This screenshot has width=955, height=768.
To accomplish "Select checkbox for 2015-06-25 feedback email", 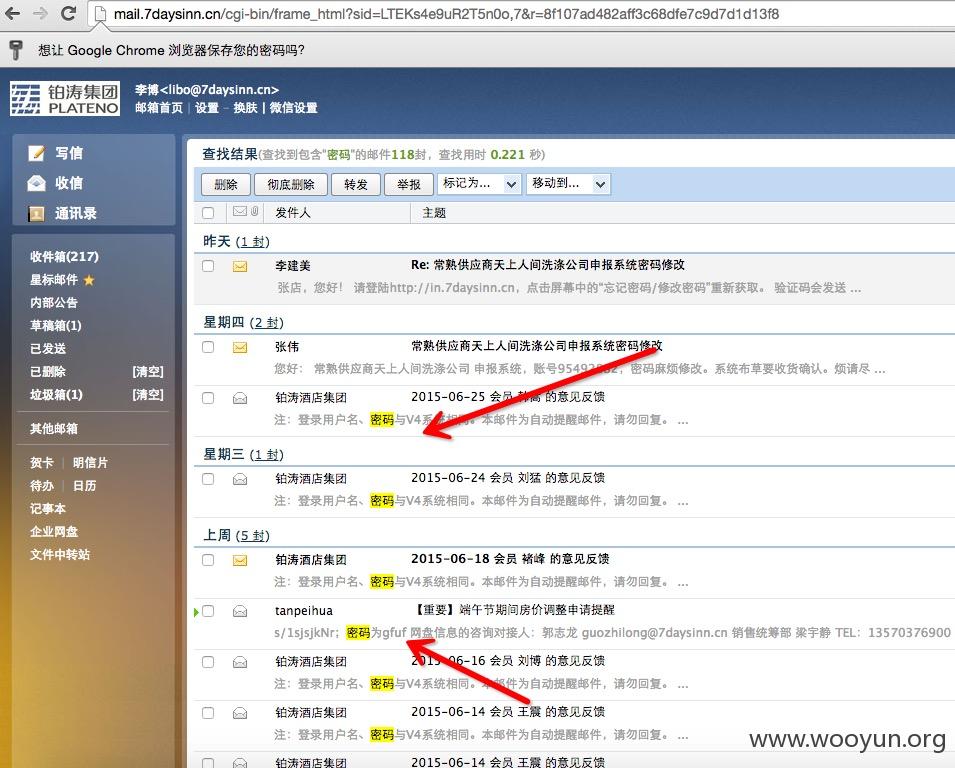I will (x=208, y=398).
